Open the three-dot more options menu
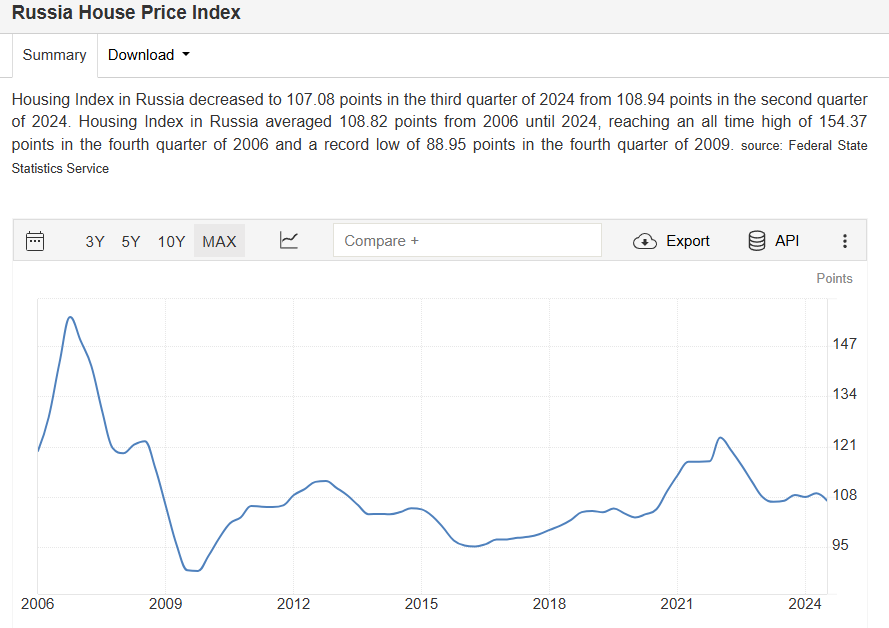 [845, 241]
